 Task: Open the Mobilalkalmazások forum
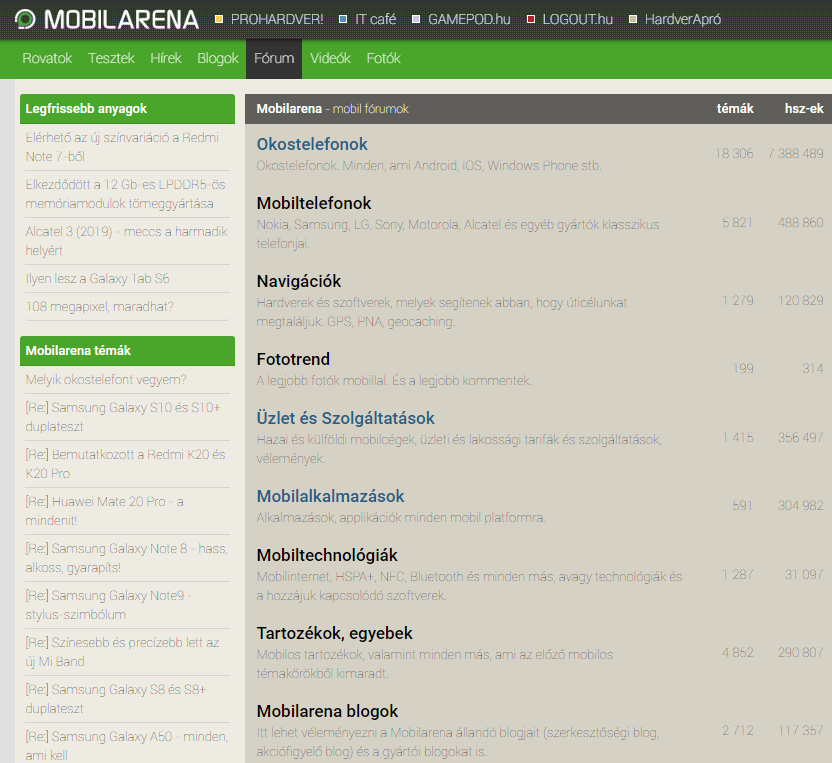(331, 496)
